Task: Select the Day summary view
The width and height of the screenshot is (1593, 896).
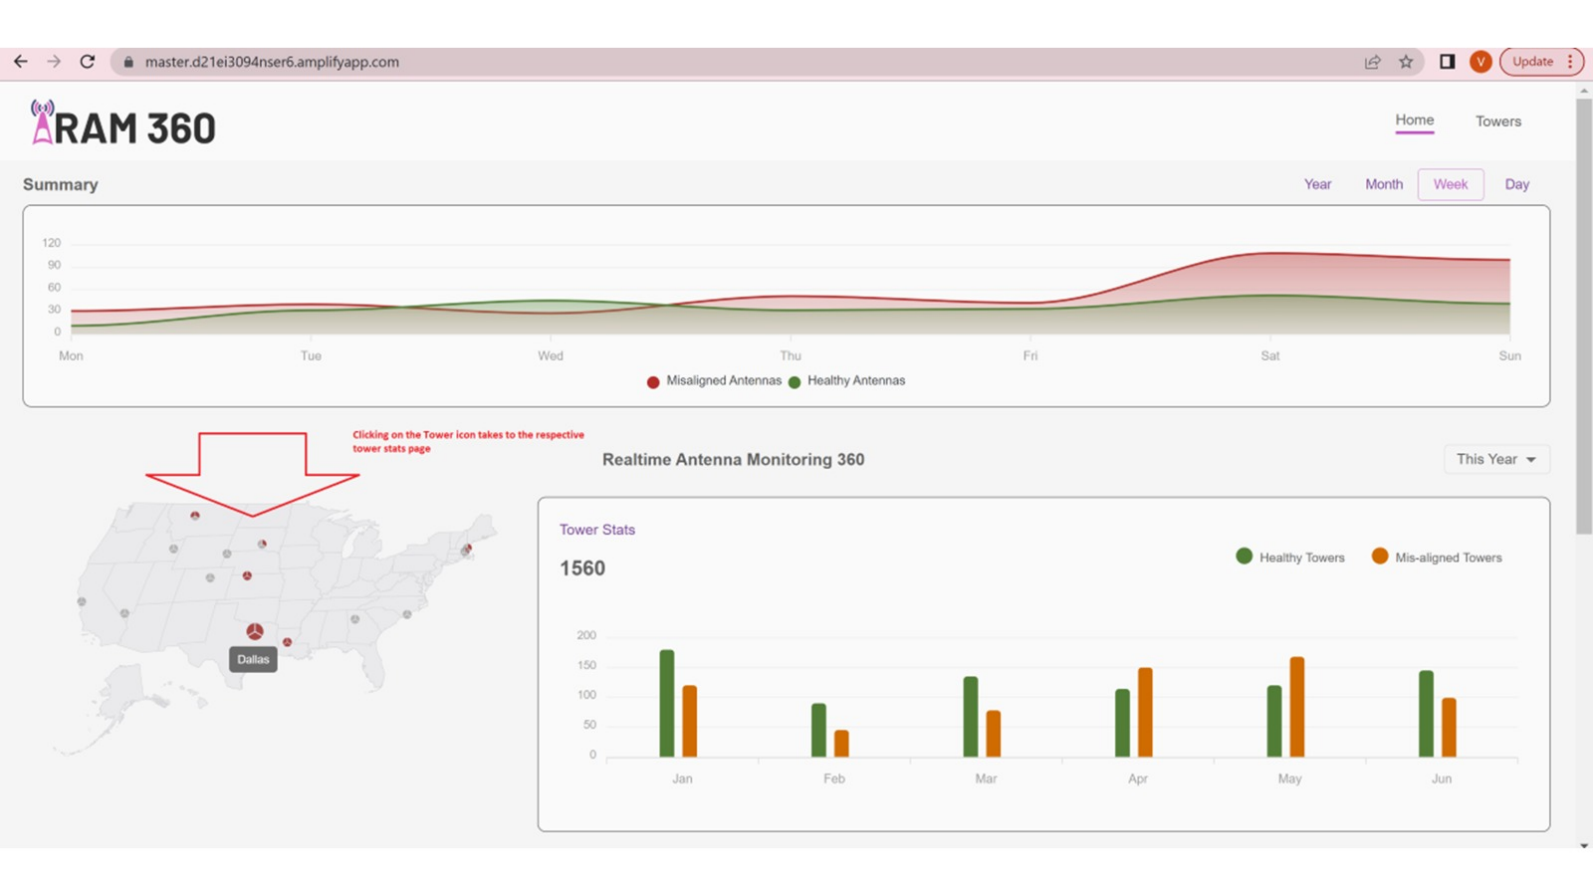Action: 1516,184
